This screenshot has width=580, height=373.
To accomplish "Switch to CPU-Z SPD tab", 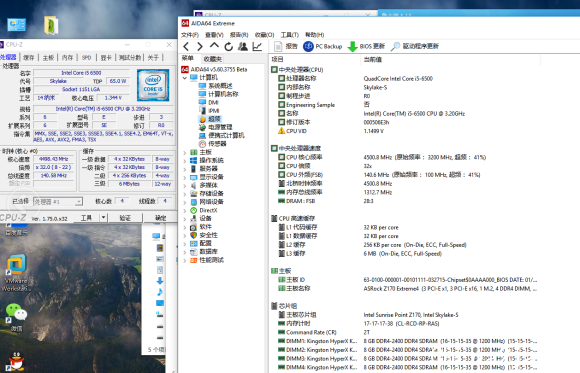I will pyautogui.click(x=87, y=57).
